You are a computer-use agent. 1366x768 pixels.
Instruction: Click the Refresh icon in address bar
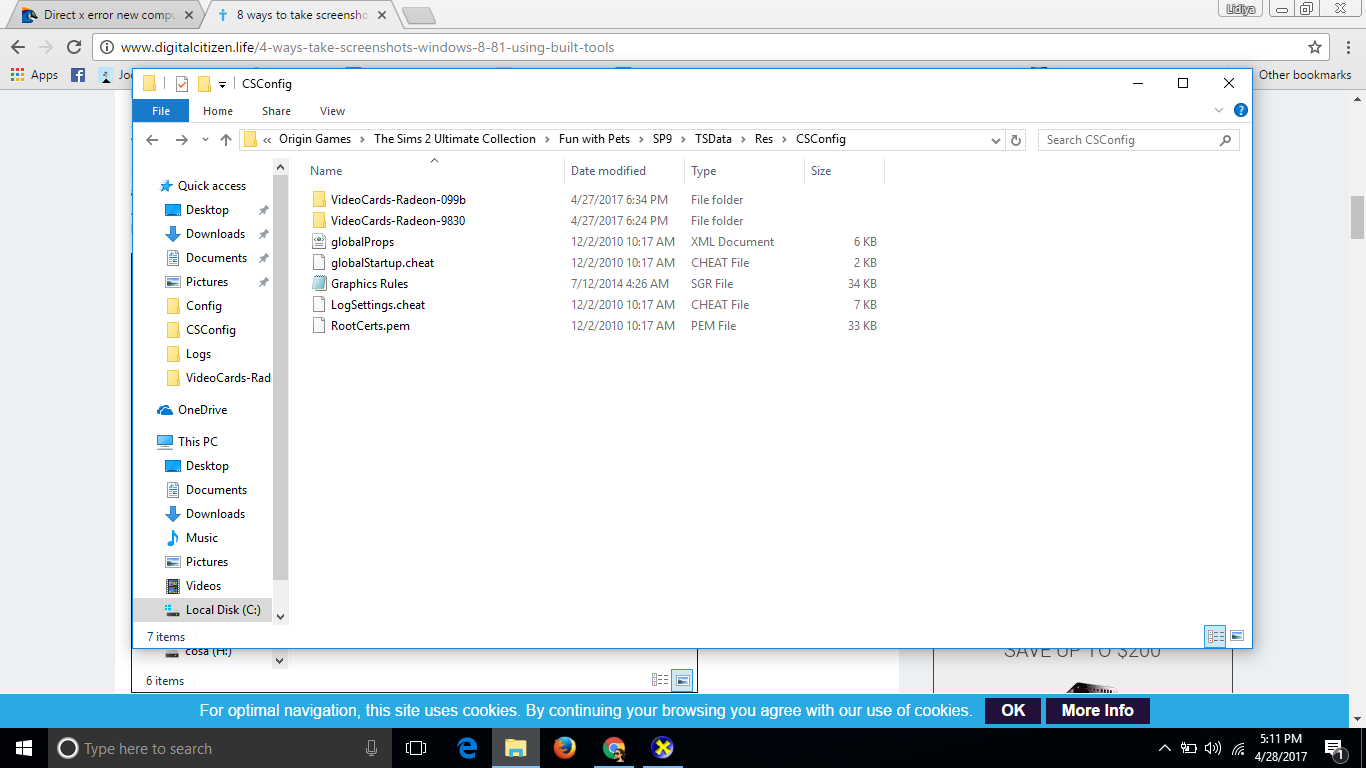[1016, 140]
